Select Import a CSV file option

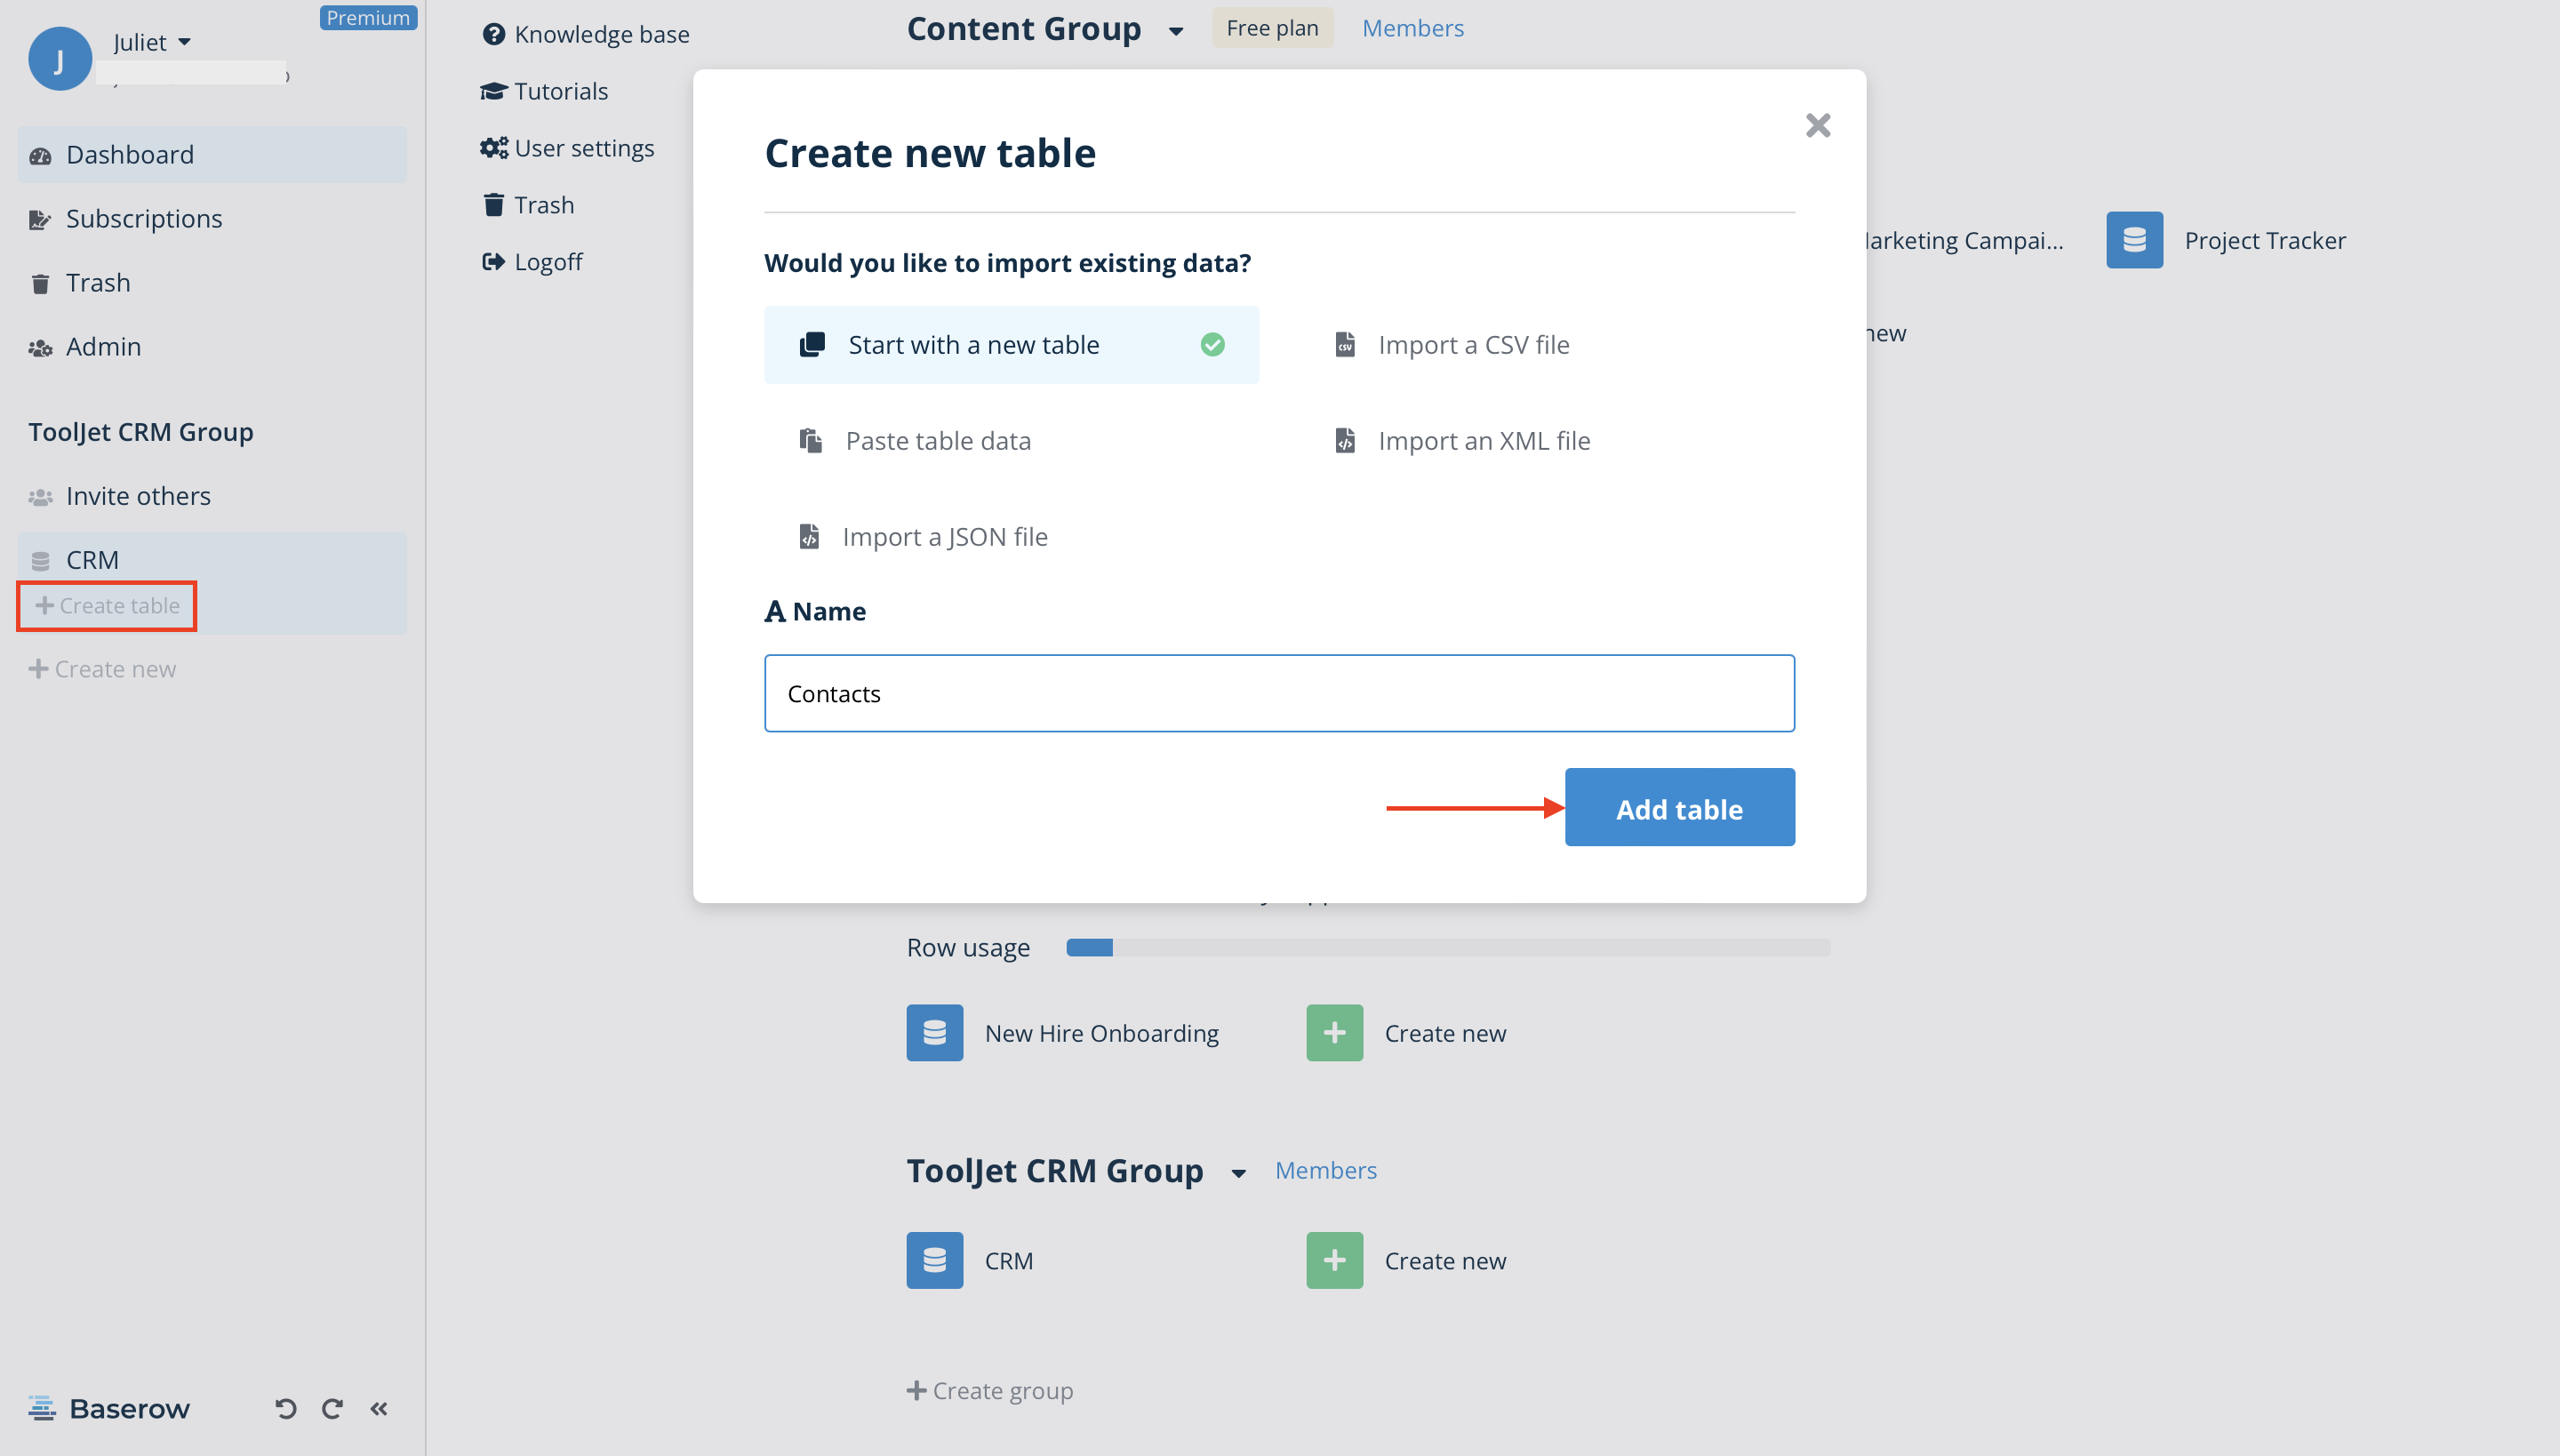[x=1473, y=344]
